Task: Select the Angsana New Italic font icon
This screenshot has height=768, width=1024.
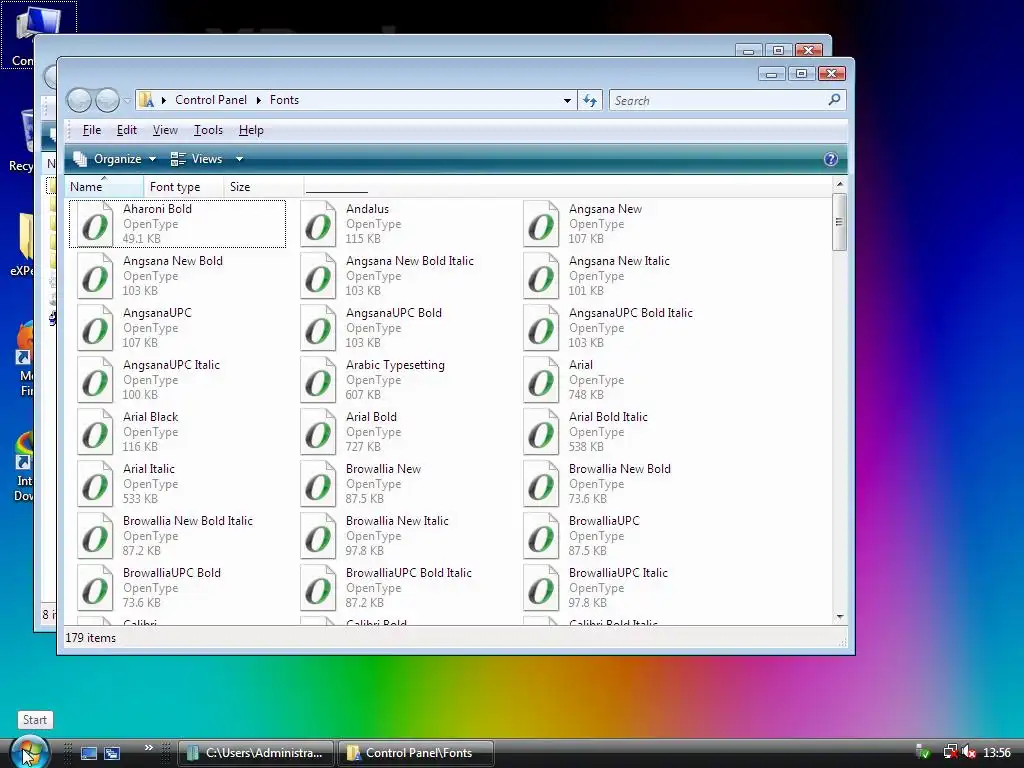Action: (x=541, y=276)
